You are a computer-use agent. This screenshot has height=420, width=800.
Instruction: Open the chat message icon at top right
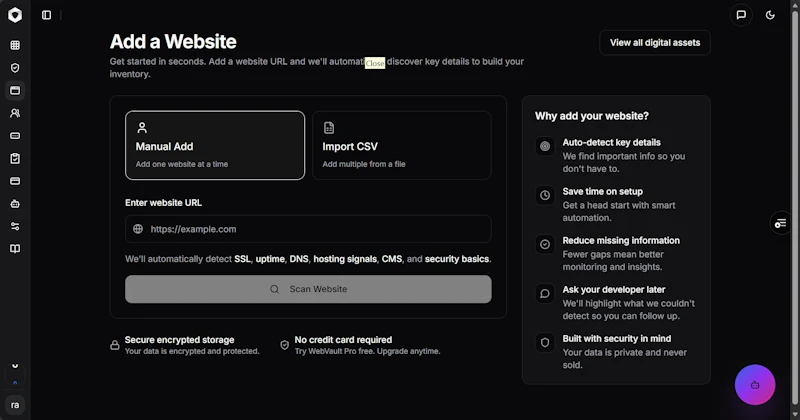(x=741, y=15)
